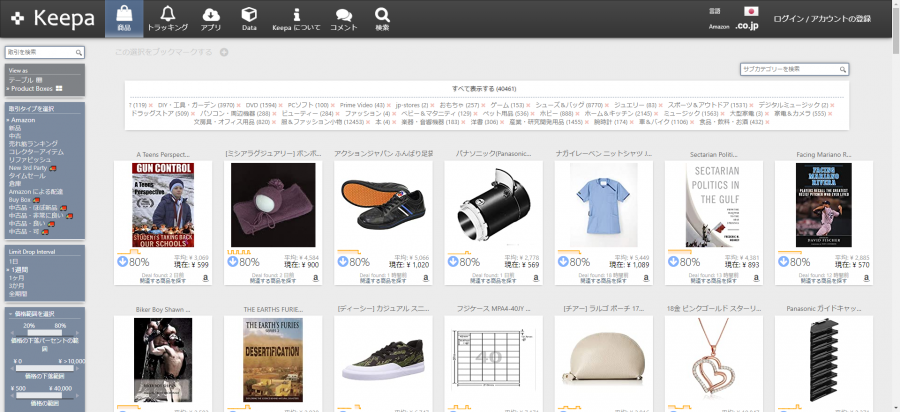Adjust 価格の下落範囲 slider
The image size is (900, 412).
44,368
